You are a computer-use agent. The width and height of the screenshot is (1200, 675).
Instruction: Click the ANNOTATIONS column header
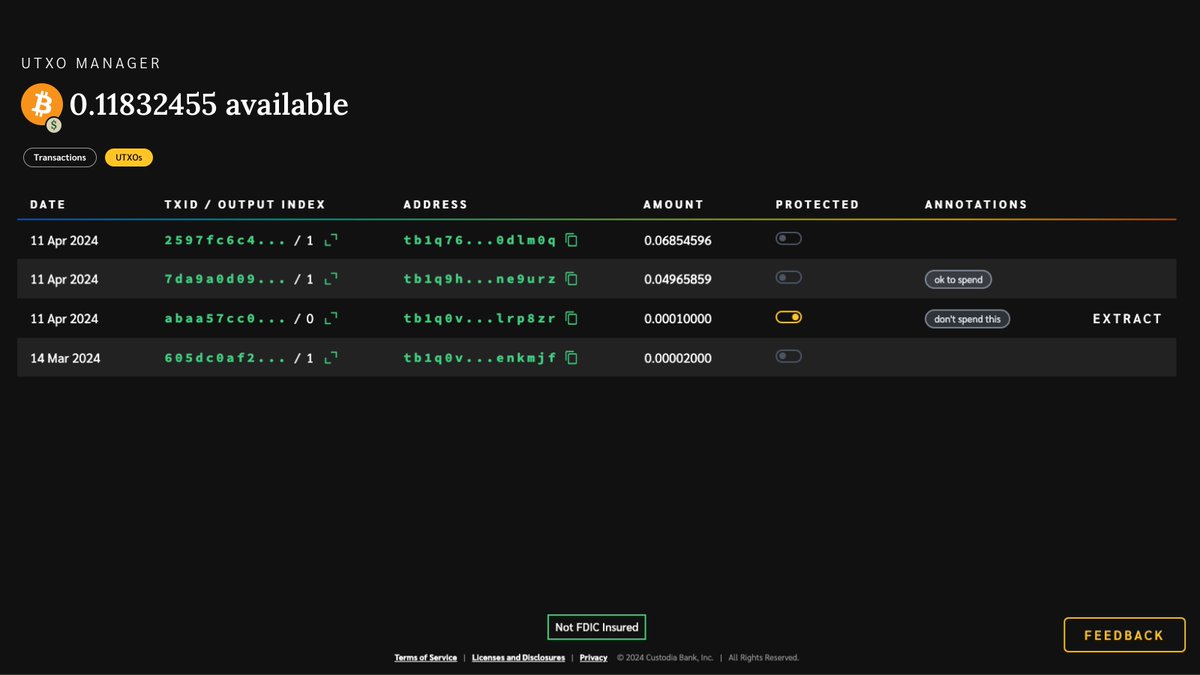[x=976, y=204]
